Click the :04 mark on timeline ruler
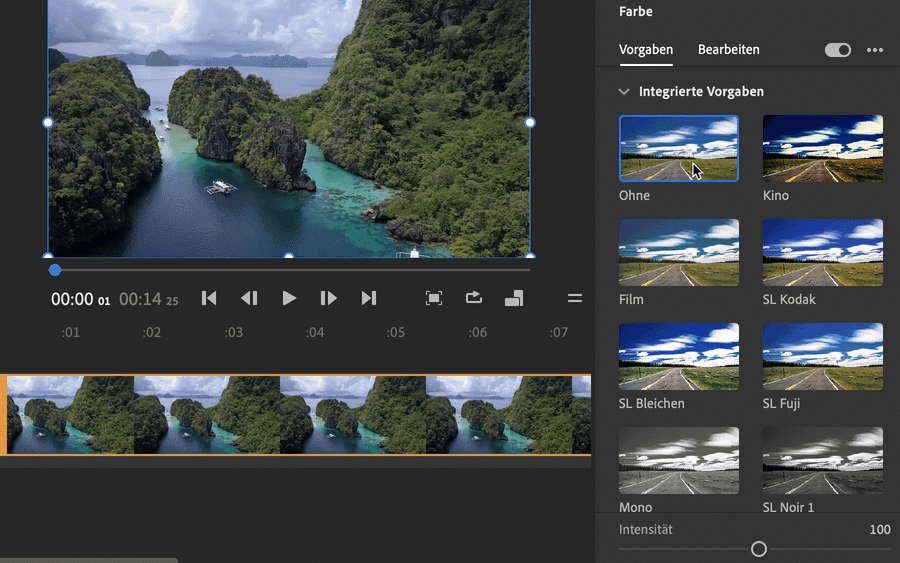The image size is (900, 563). pos(315,332)
